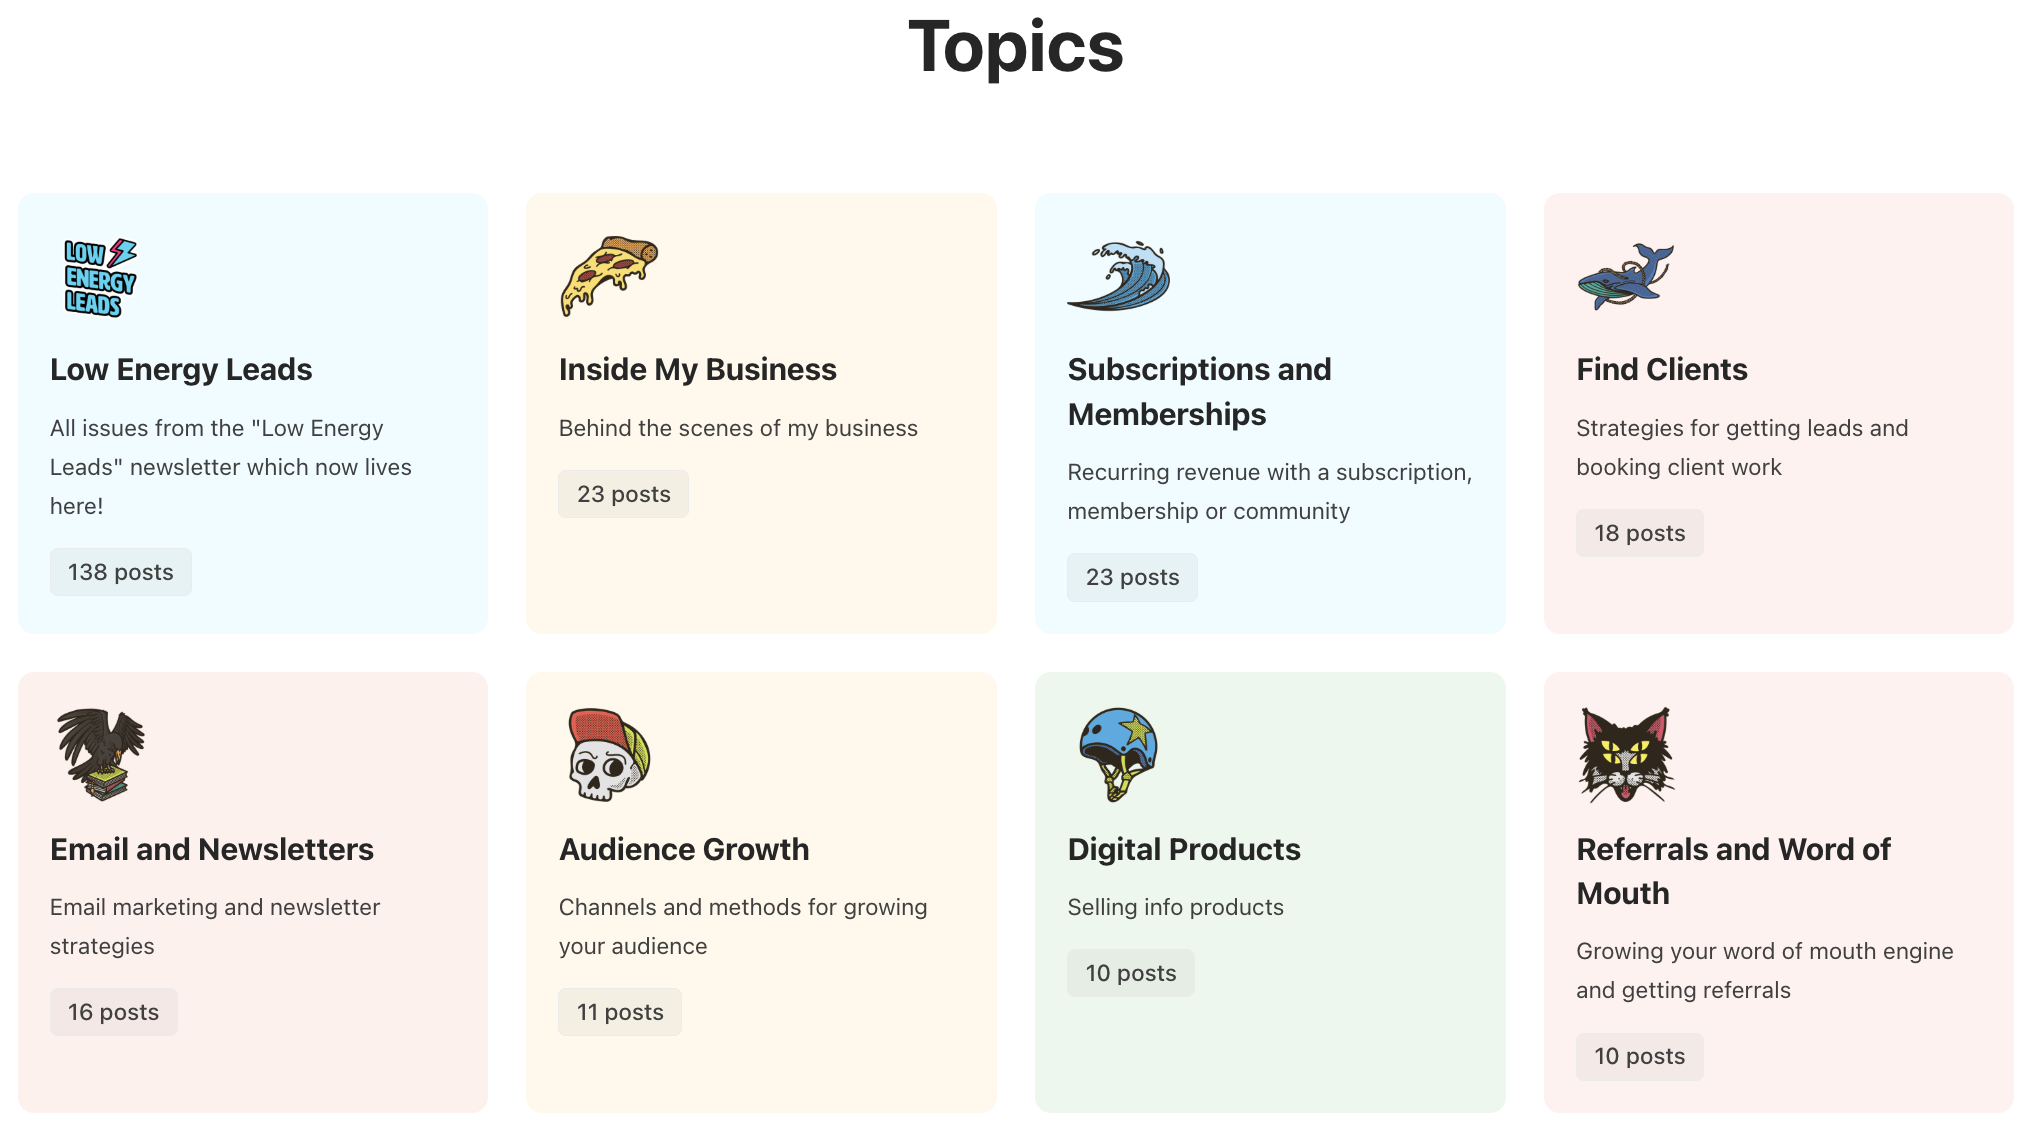Open the Subscriptions and Memberships topic

[x=1199, y=390]
